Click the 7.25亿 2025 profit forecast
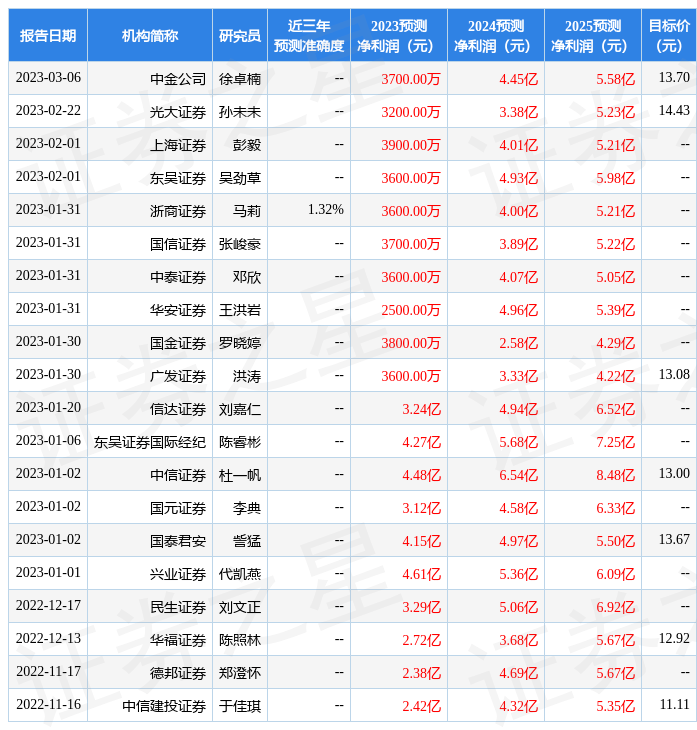The height and width of the screenshot is (730, 697). click(x=615, y=442)
